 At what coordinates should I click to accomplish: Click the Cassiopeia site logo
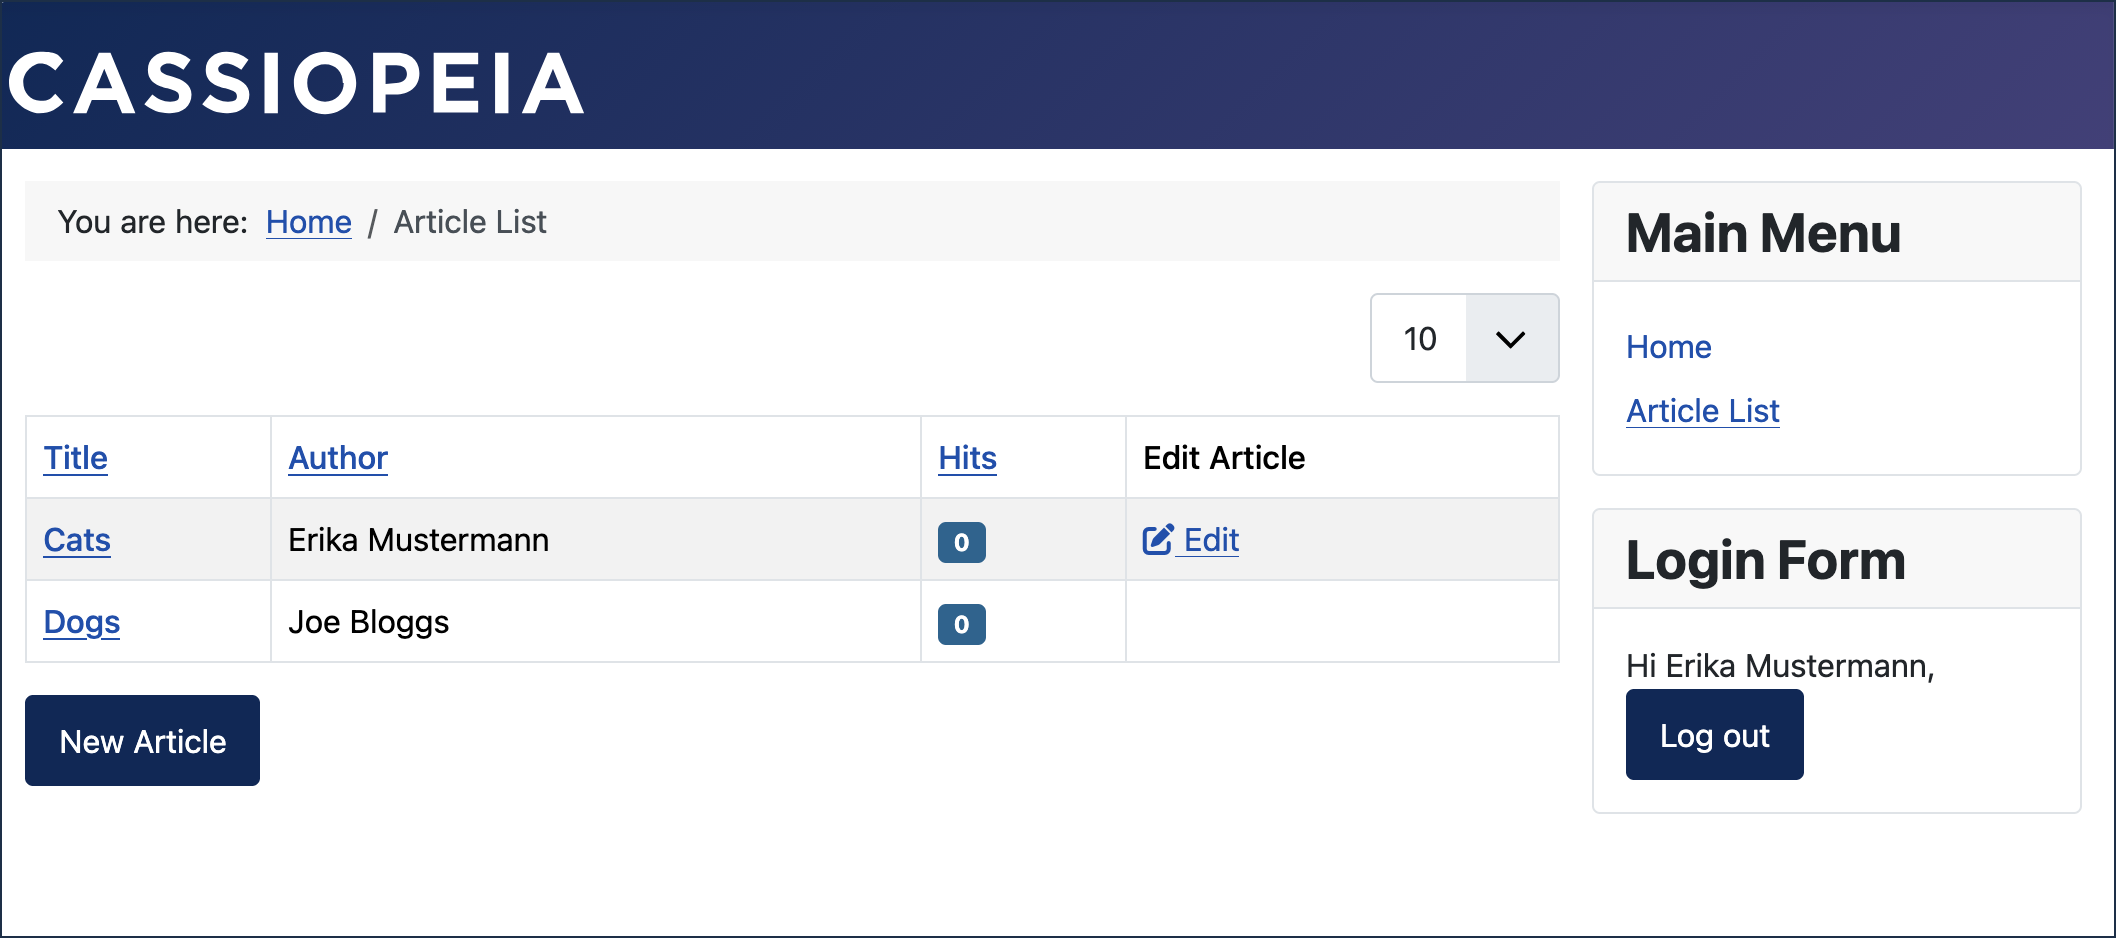[296, 84]
